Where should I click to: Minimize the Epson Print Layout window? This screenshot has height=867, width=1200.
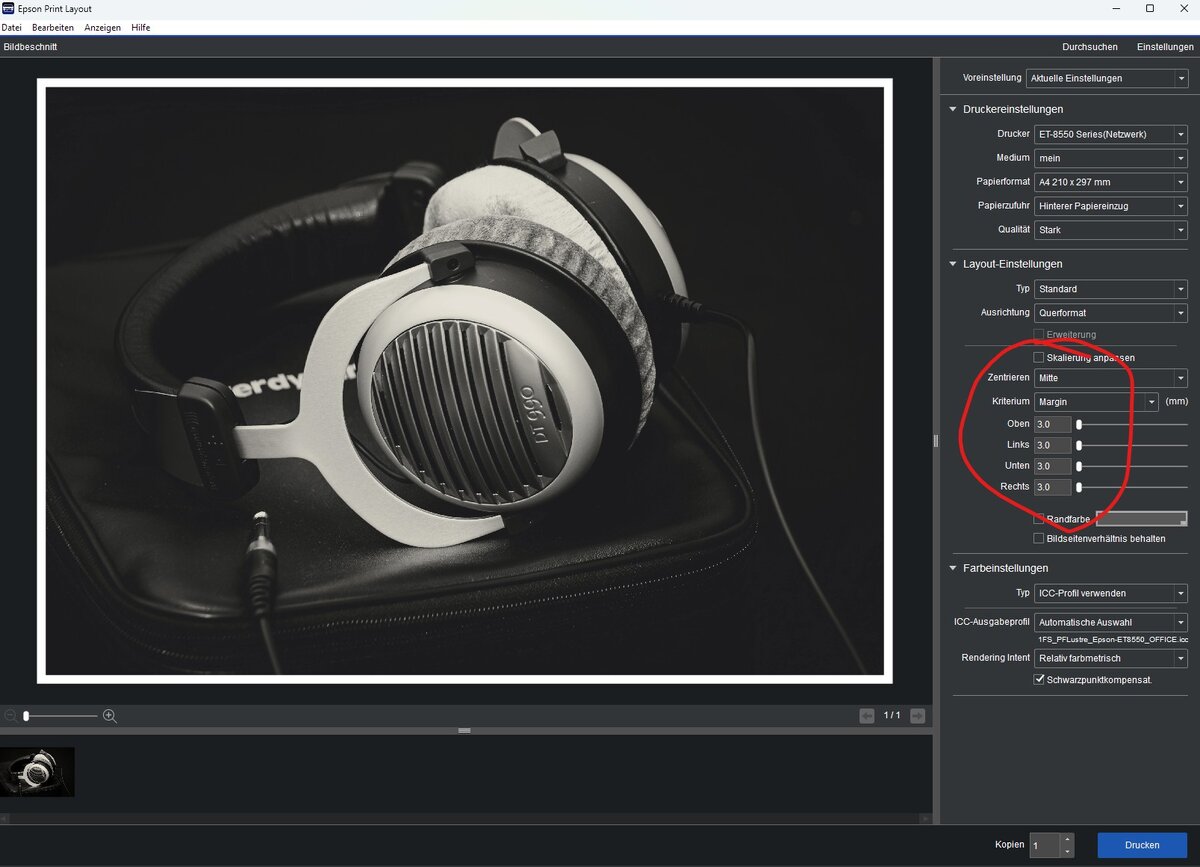click(1116, 8)
